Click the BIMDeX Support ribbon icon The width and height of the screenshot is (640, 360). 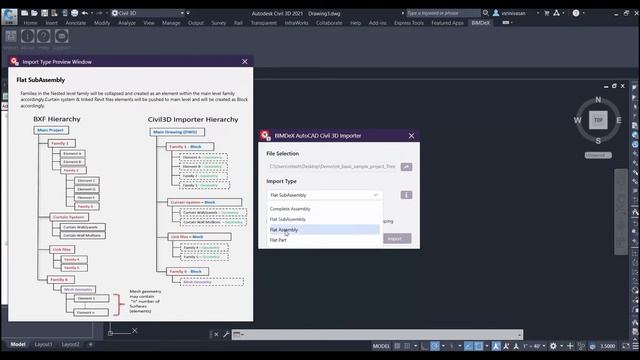61,37
